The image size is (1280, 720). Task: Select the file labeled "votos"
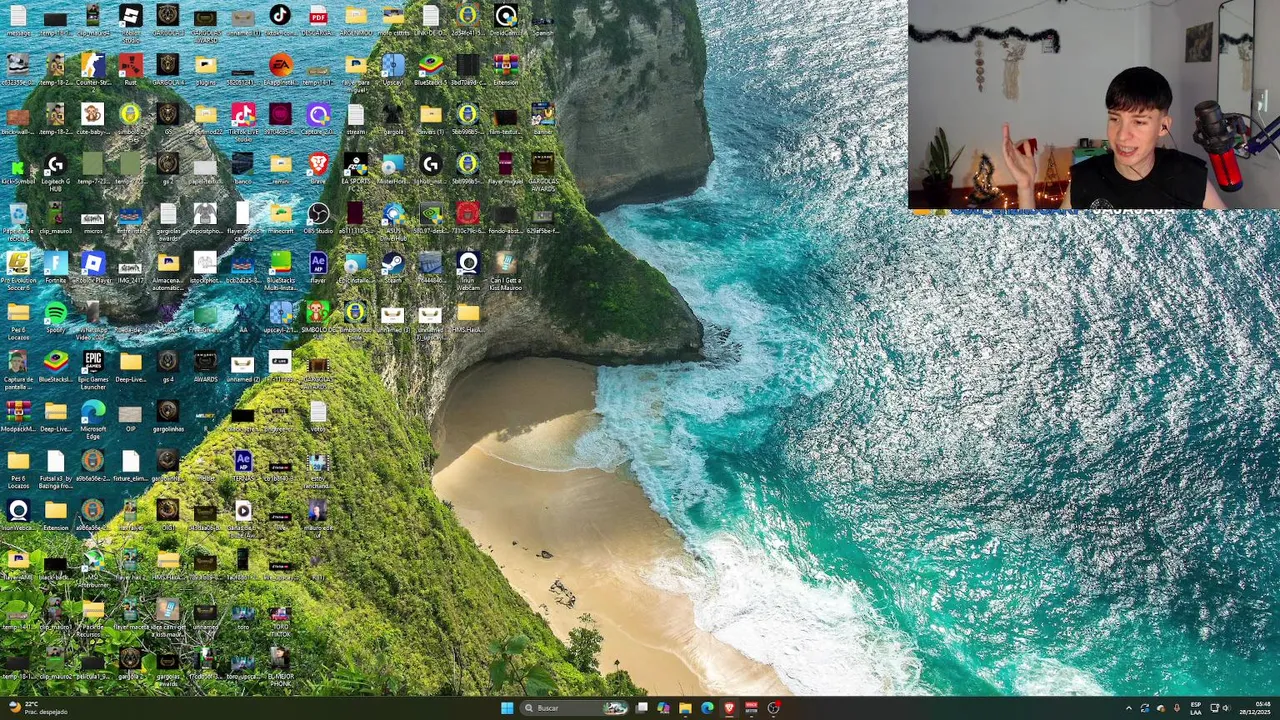tap(318, 415)
